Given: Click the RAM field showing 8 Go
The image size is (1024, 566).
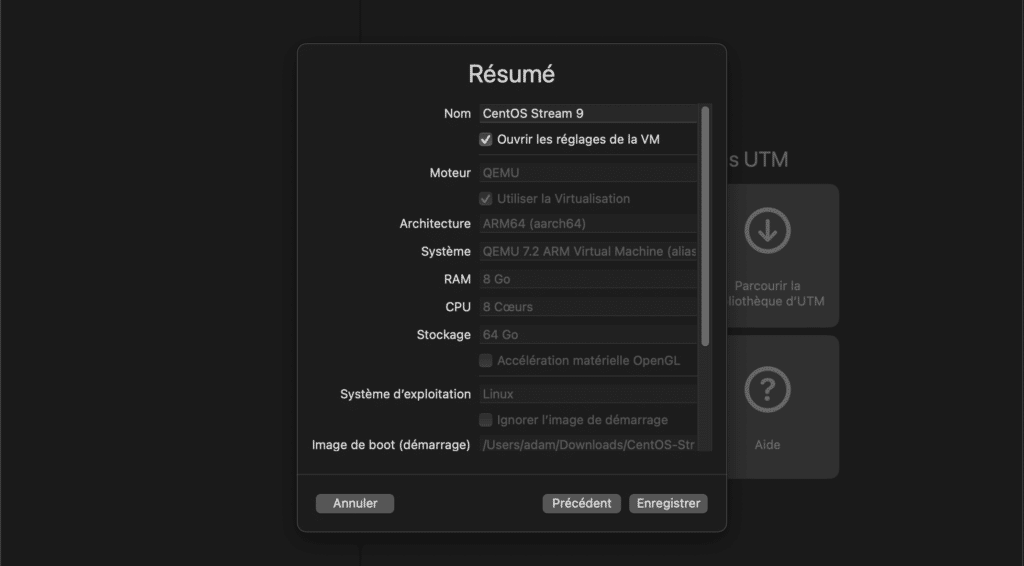Looking at the screenshot, I should (588, 279).
